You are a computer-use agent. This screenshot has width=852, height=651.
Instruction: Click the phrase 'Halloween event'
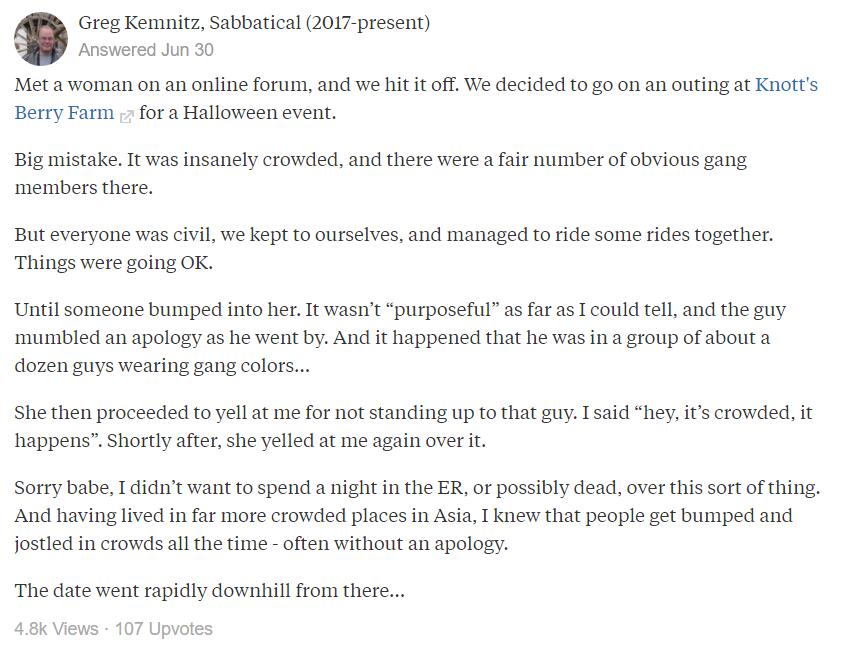click(x=259, y=113)
